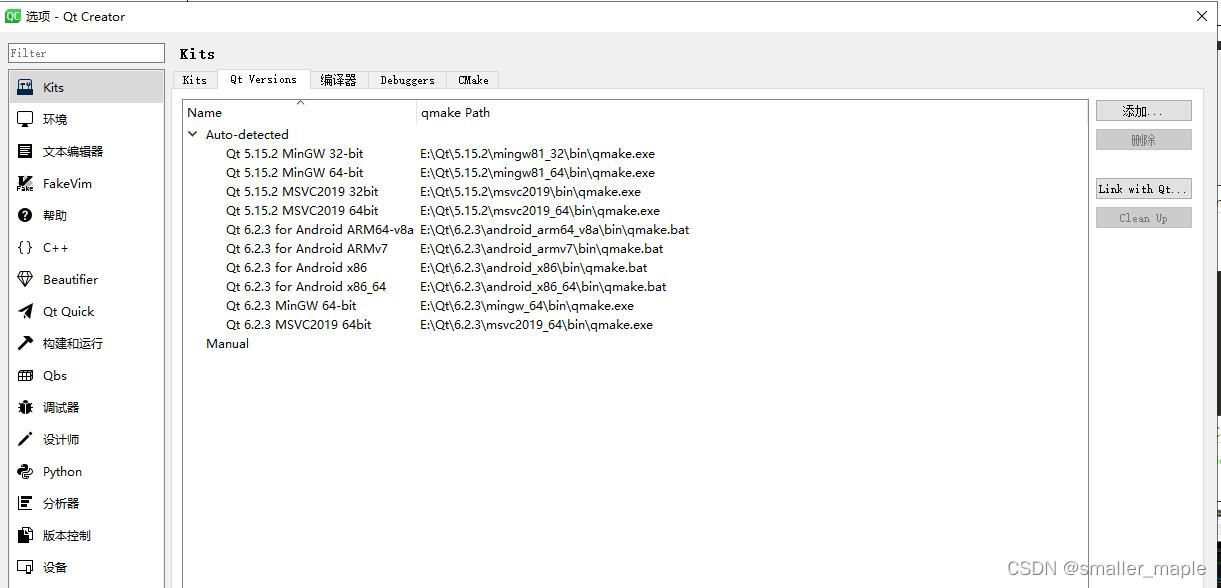The width and height of the screenshot is (1221, 588).
Task: Open the 帮助 question mark icon
Action: (25, 215)
